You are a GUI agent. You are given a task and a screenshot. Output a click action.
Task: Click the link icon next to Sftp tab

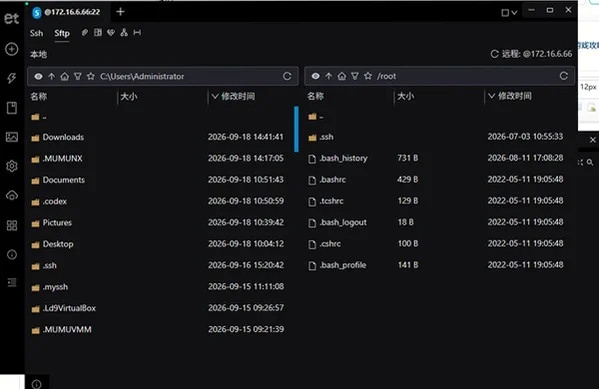[x=85, y=32]
